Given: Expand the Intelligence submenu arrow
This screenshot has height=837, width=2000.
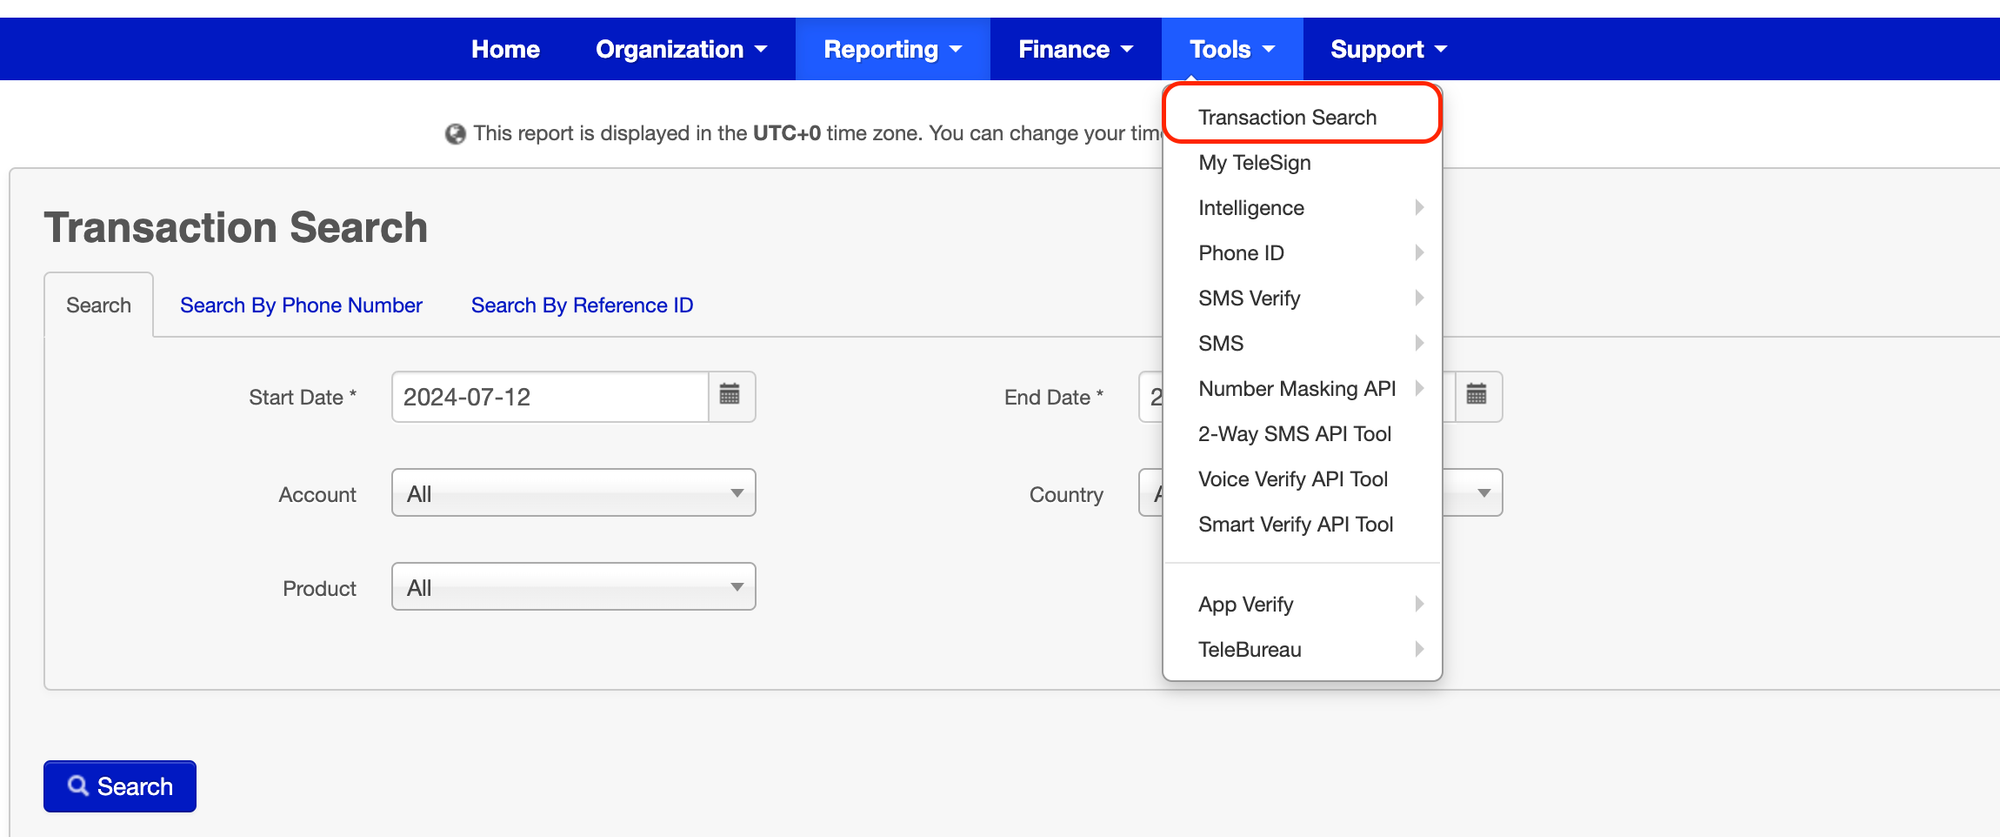Looking at the screenshot, I should pos(1418,208).
